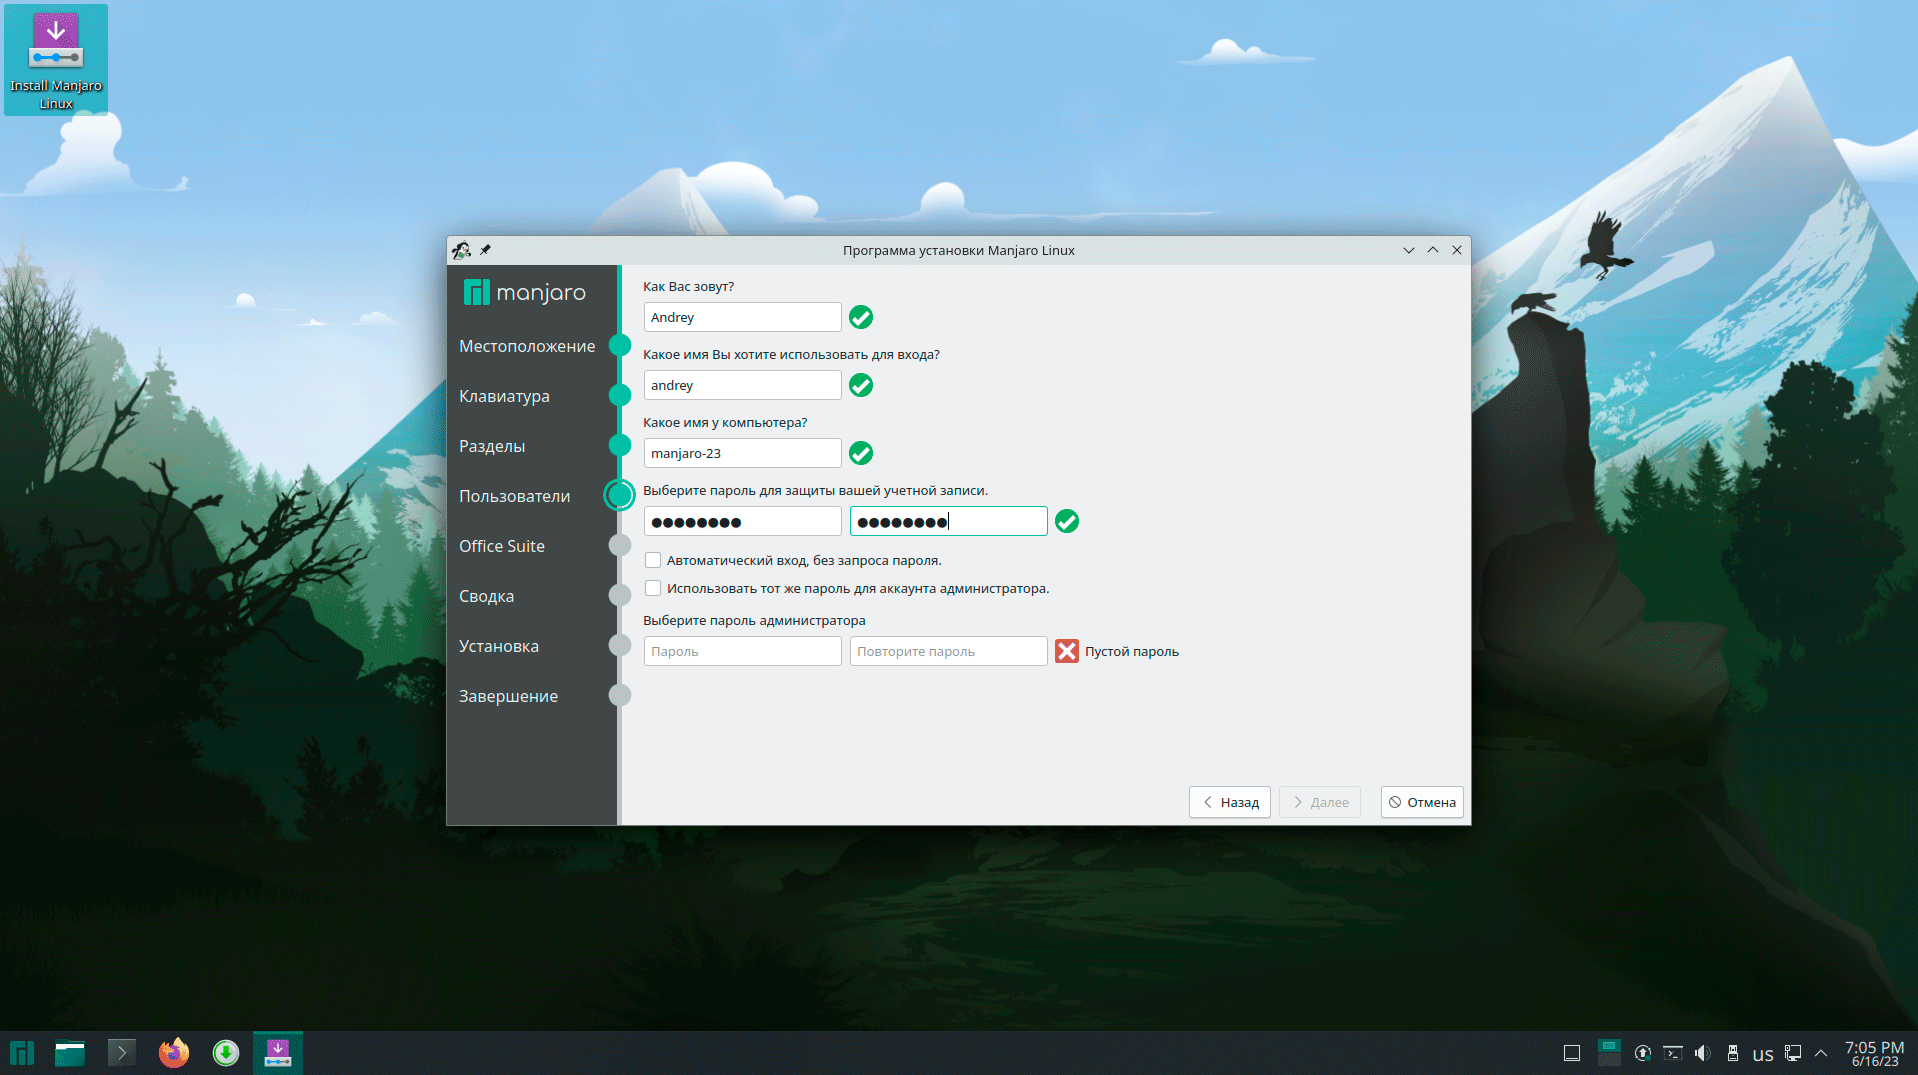
Task: Click the green checkmark next to Andrey
Action: [861, 317]
